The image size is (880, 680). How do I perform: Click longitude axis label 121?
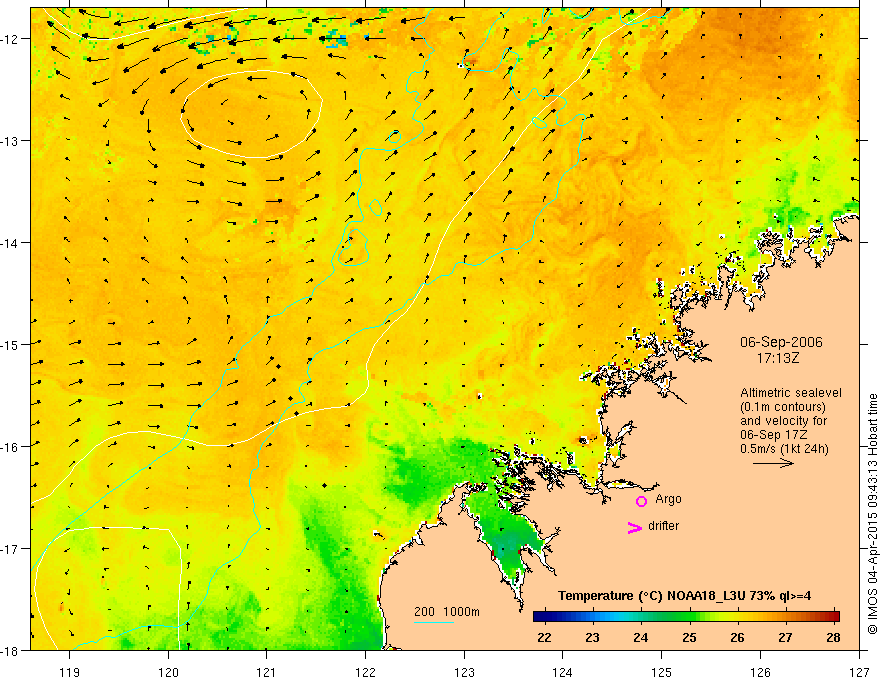267,672
